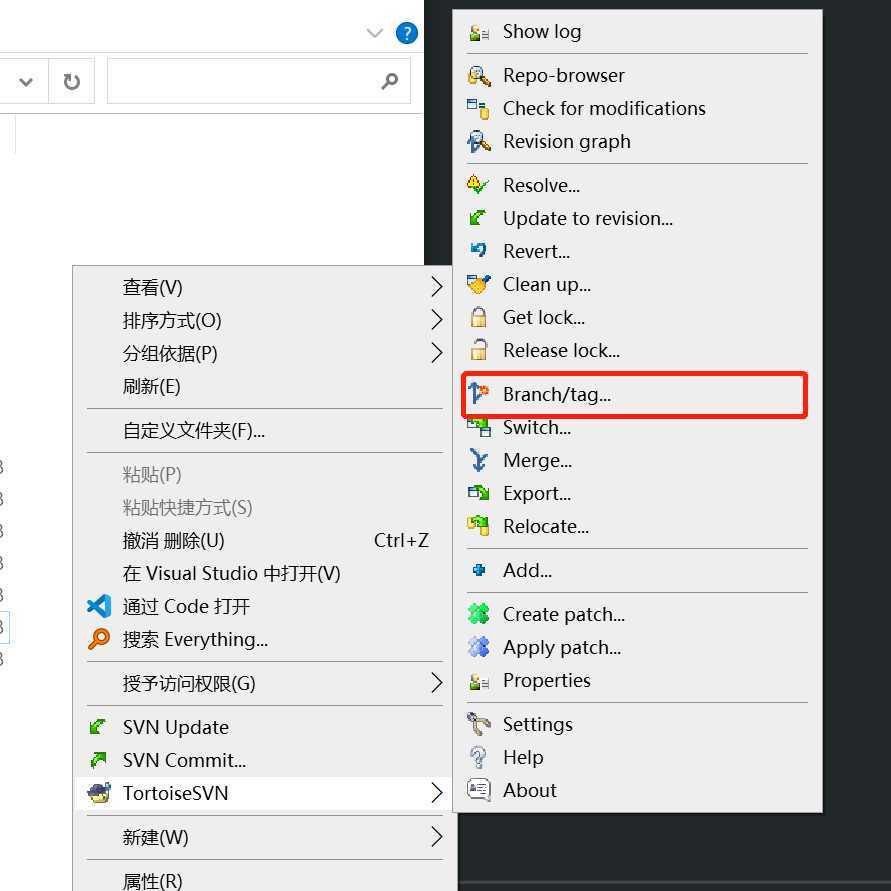Click the Create patch puzzle icon
Viewport: 891px width, 891px height.
pyautogui.click(x=478, y=614)
